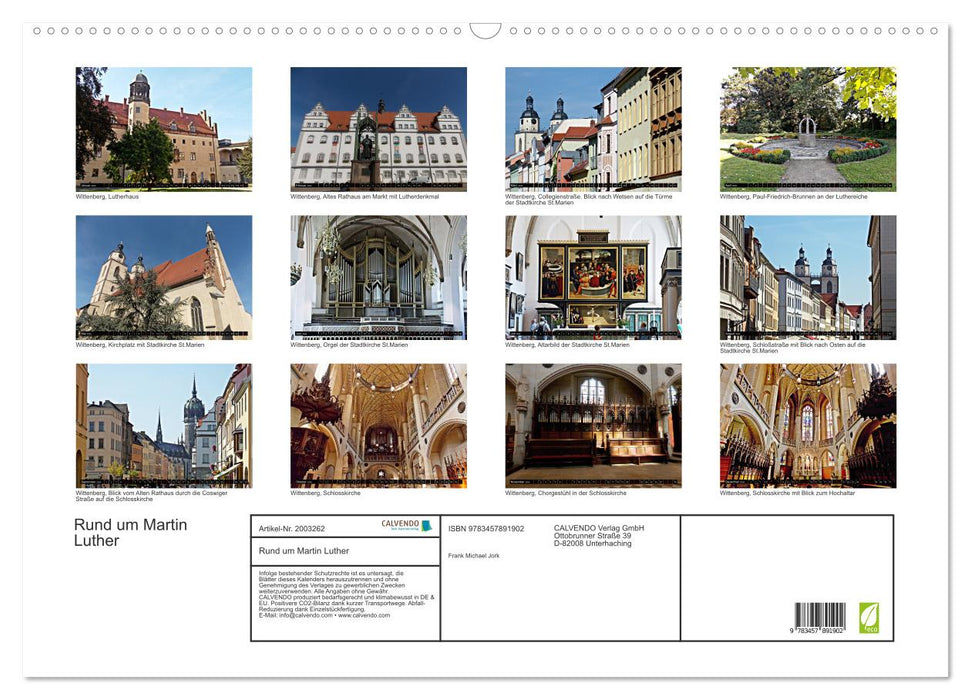Select the Paul-Friedrich-Brunnen garden photo

(x=805, y=128)
